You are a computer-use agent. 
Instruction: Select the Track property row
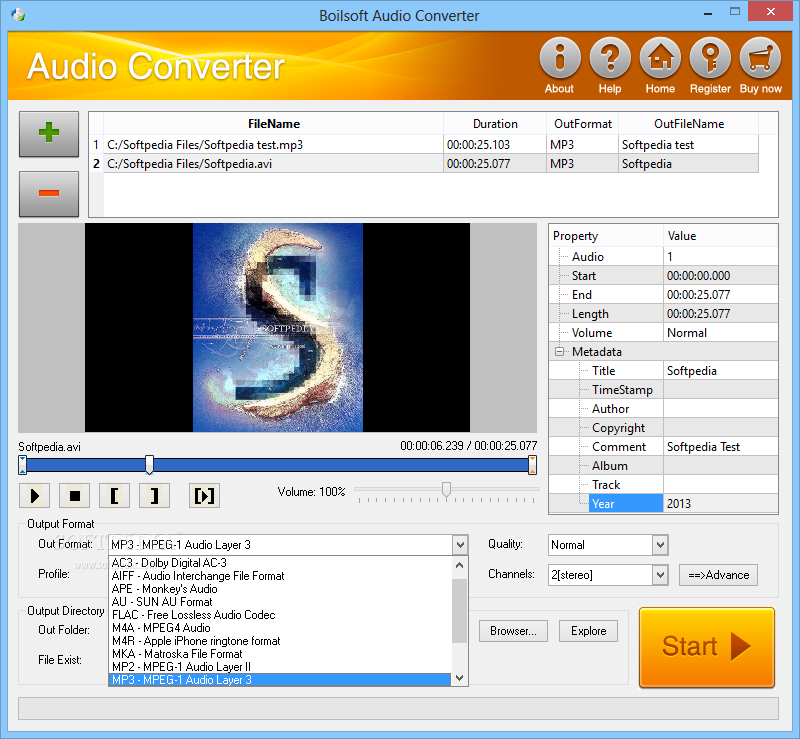coord(663,485)
